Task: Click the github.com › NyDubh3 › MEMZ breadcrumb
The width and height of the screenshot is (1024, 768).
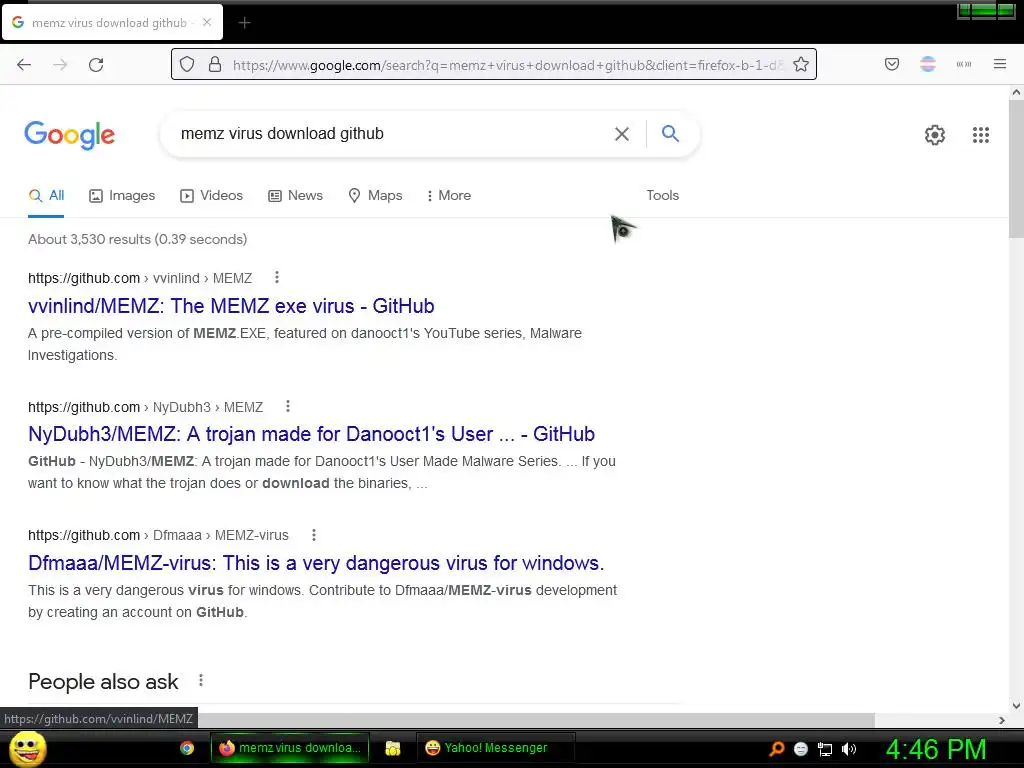Action: [146, 408]
